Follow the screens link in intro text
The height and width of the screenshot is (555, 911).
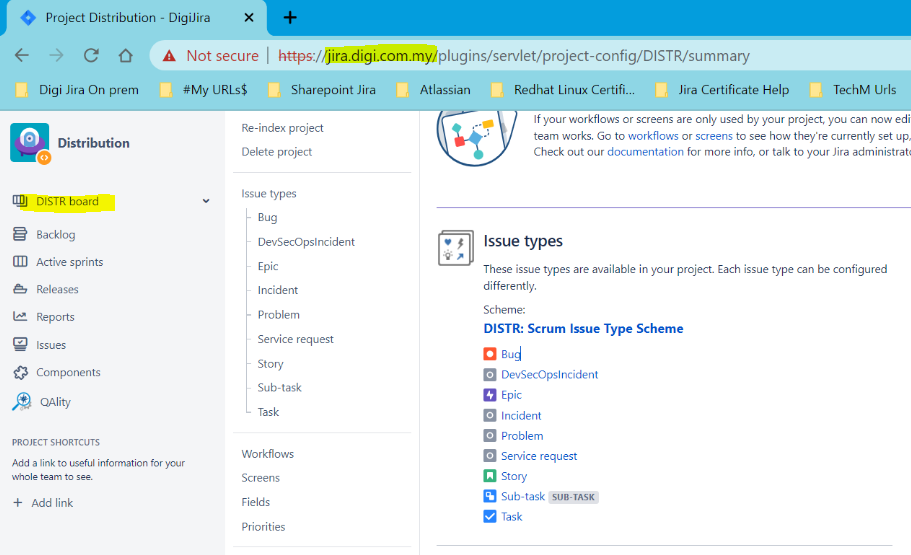(x=714, y=136)
